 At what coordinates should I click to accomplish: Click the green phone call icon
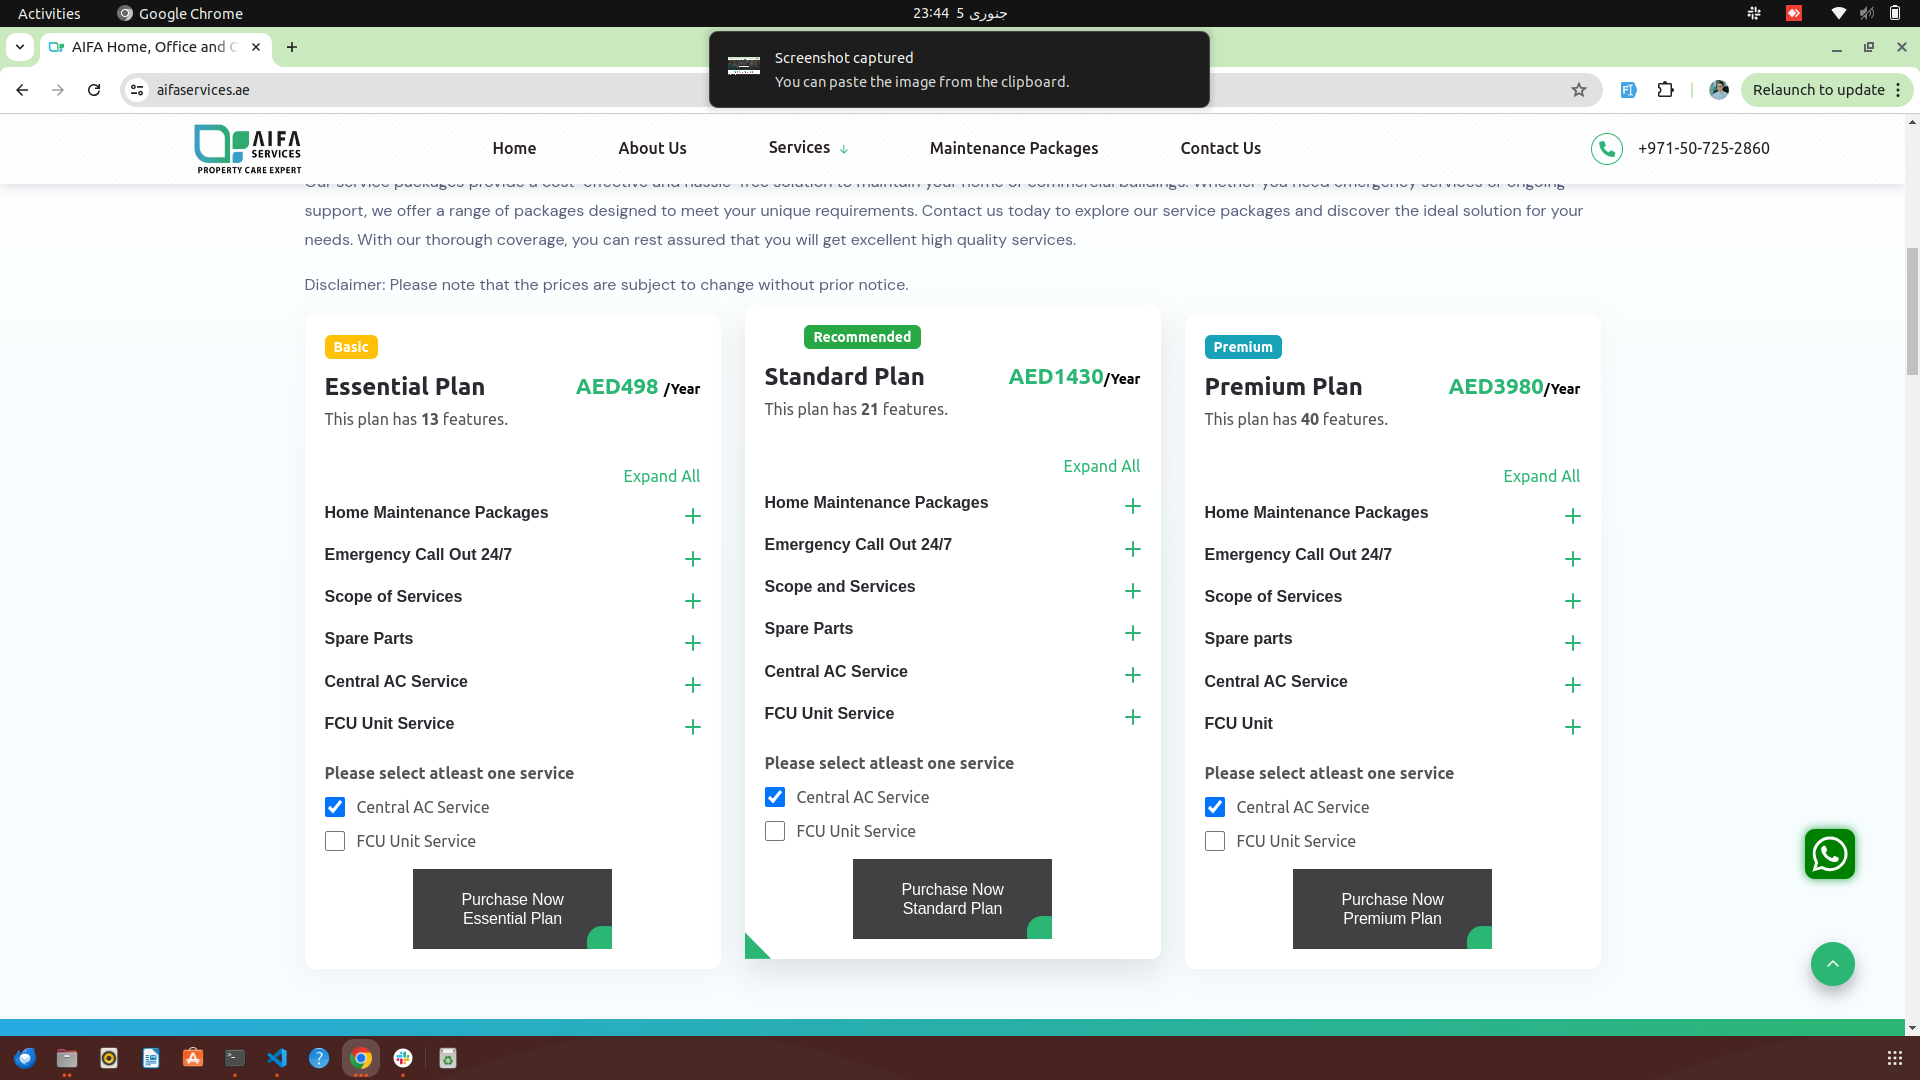[x=1606, y=149]
